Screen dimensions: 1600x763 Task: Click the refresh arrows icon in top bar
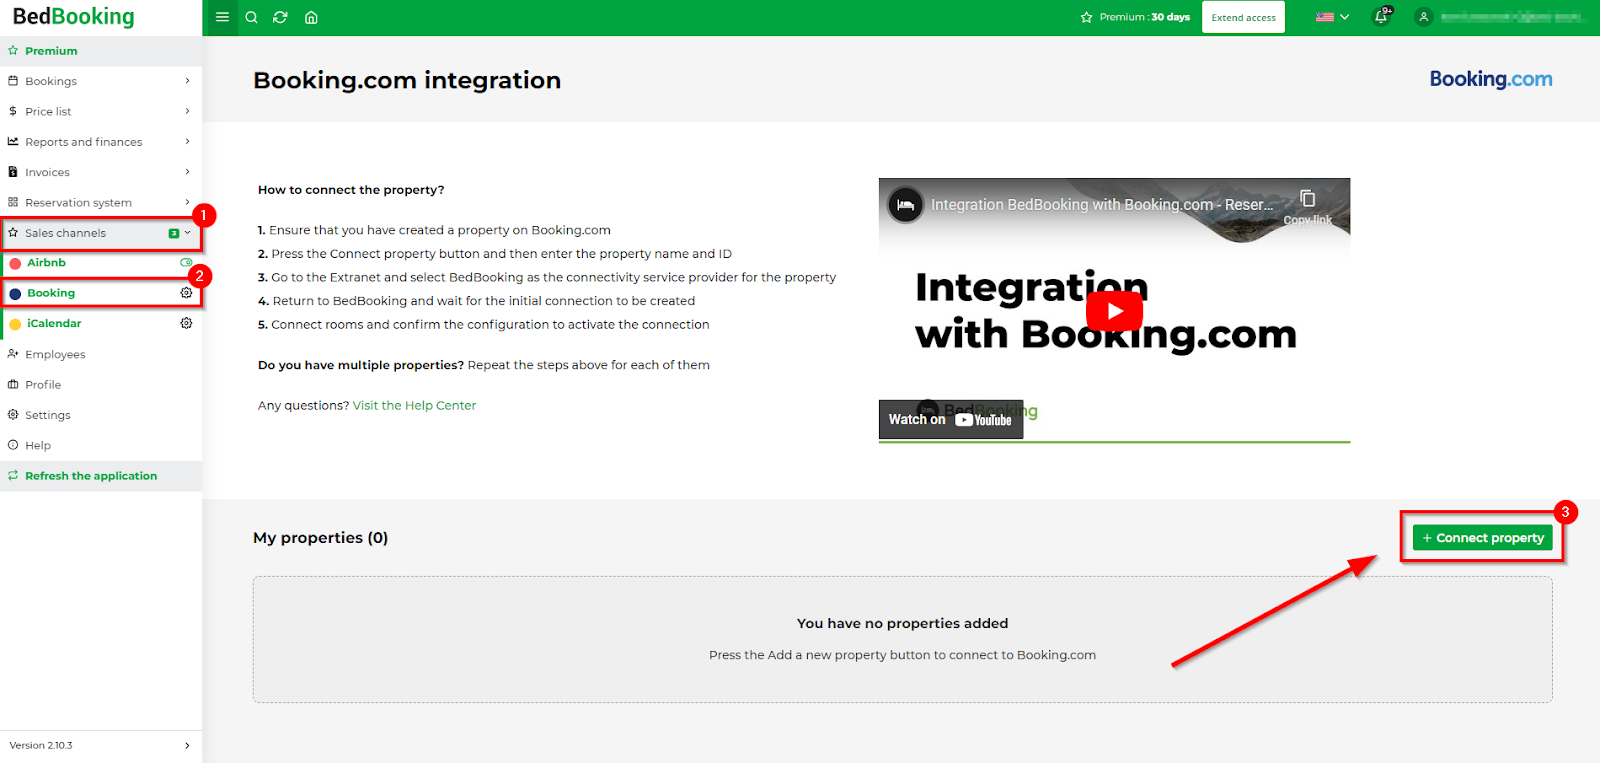coord(281,17)
